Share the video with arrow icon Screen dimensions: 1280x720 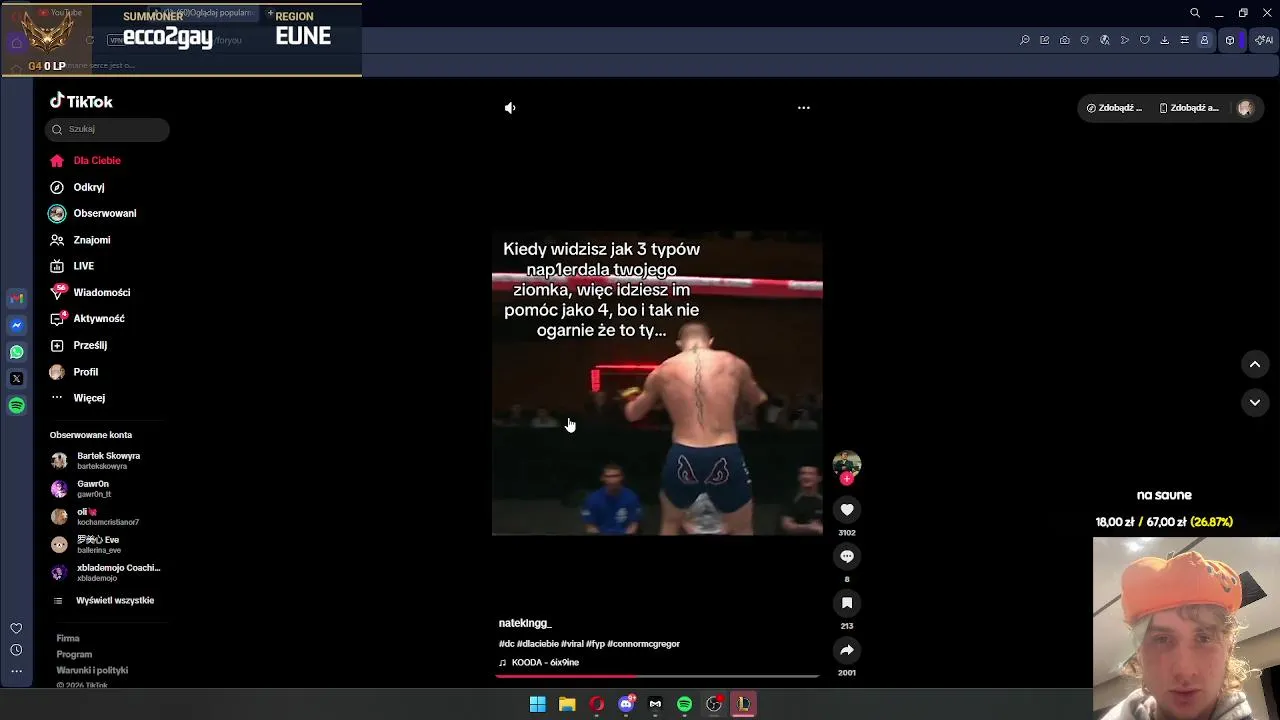847,650
